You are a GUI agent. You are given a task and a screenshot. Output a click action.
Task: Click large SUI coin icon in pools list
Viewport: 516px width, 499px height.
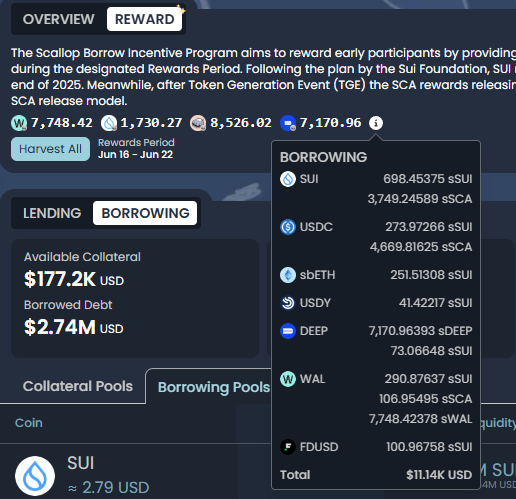point(35,476)
